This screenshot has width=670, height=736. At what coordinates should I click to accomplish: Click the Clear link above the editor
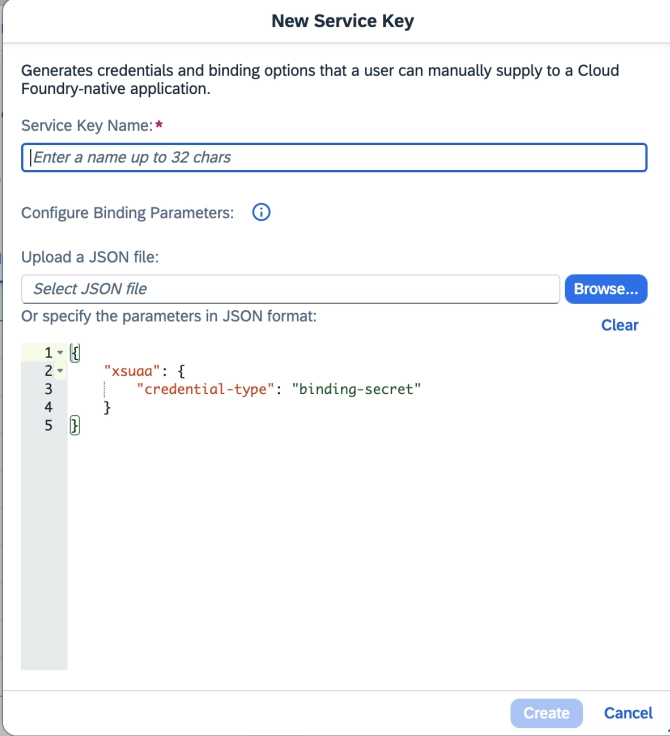[x=619, y=325]
